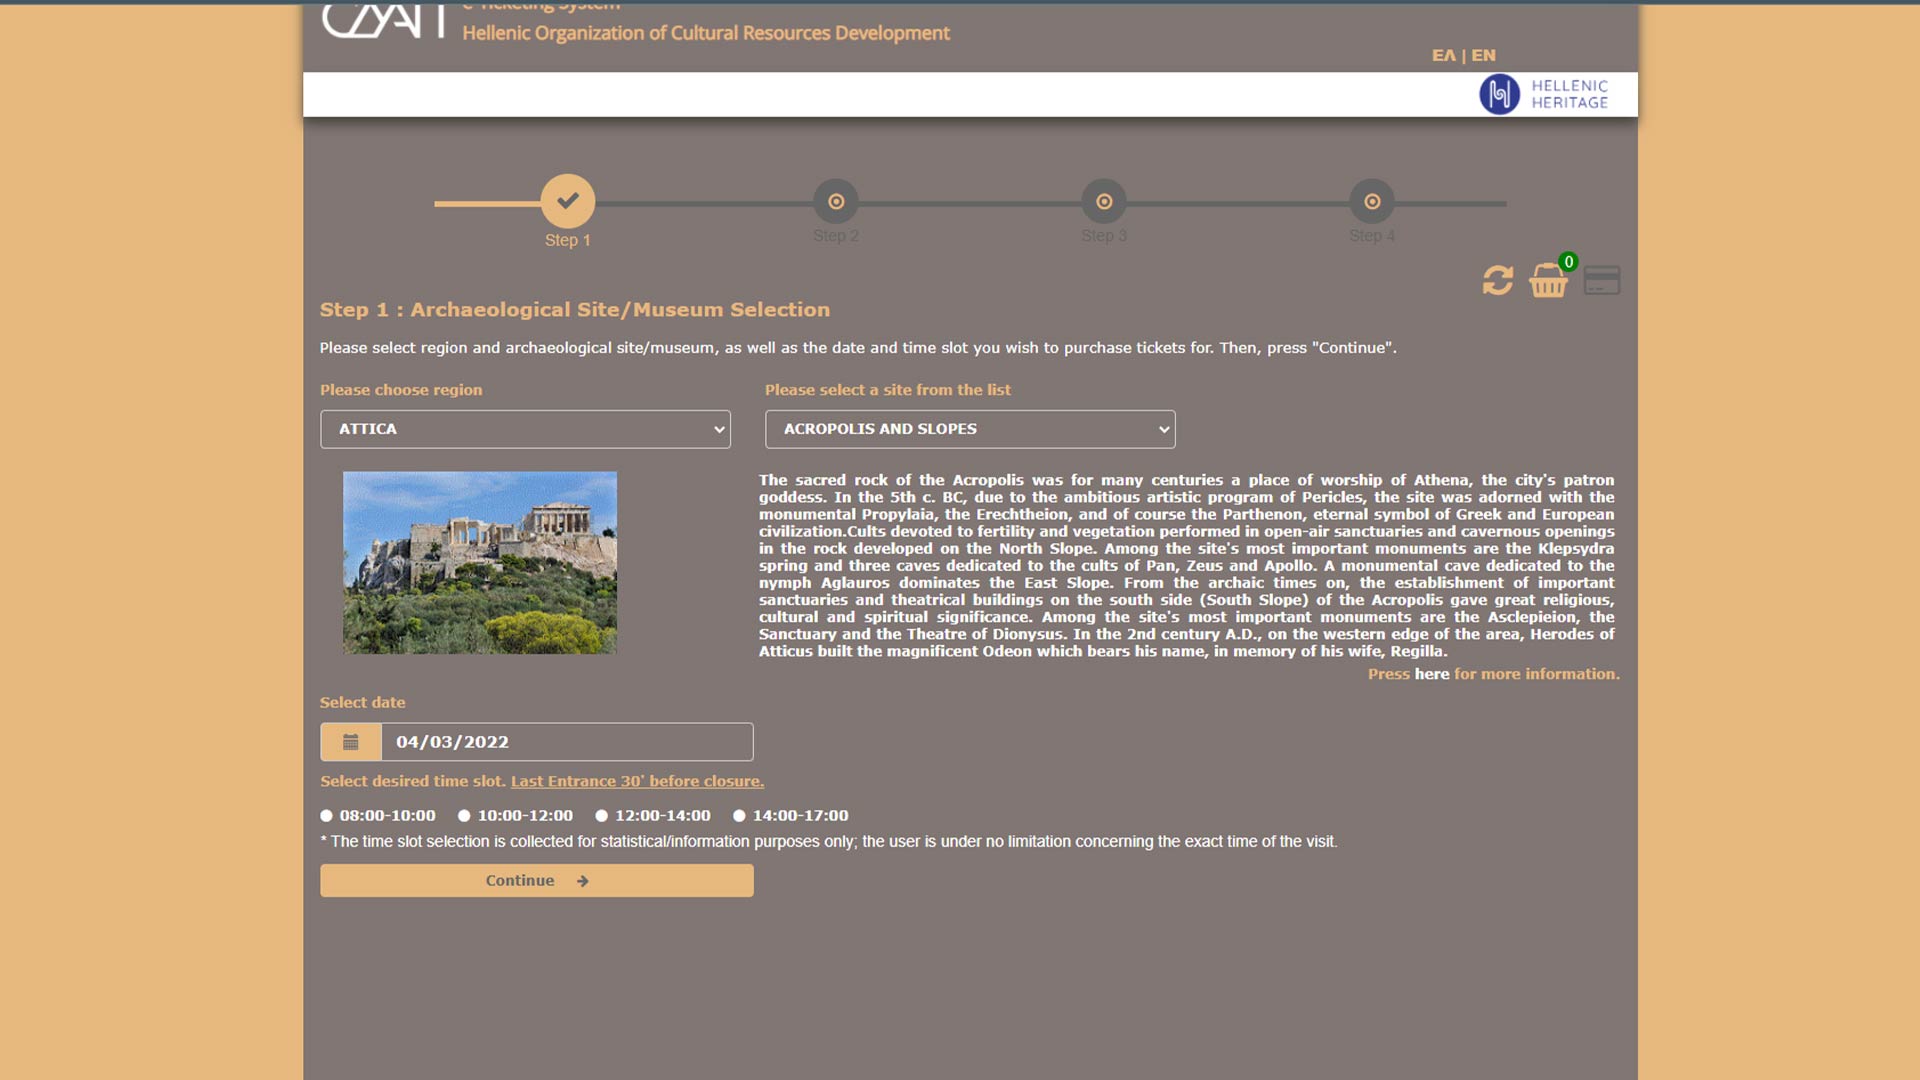Viewport: 1920px width, 1080px height.
Task: Expand the Acropolis and Slopes site dropdown
Action: pos(970,429)
